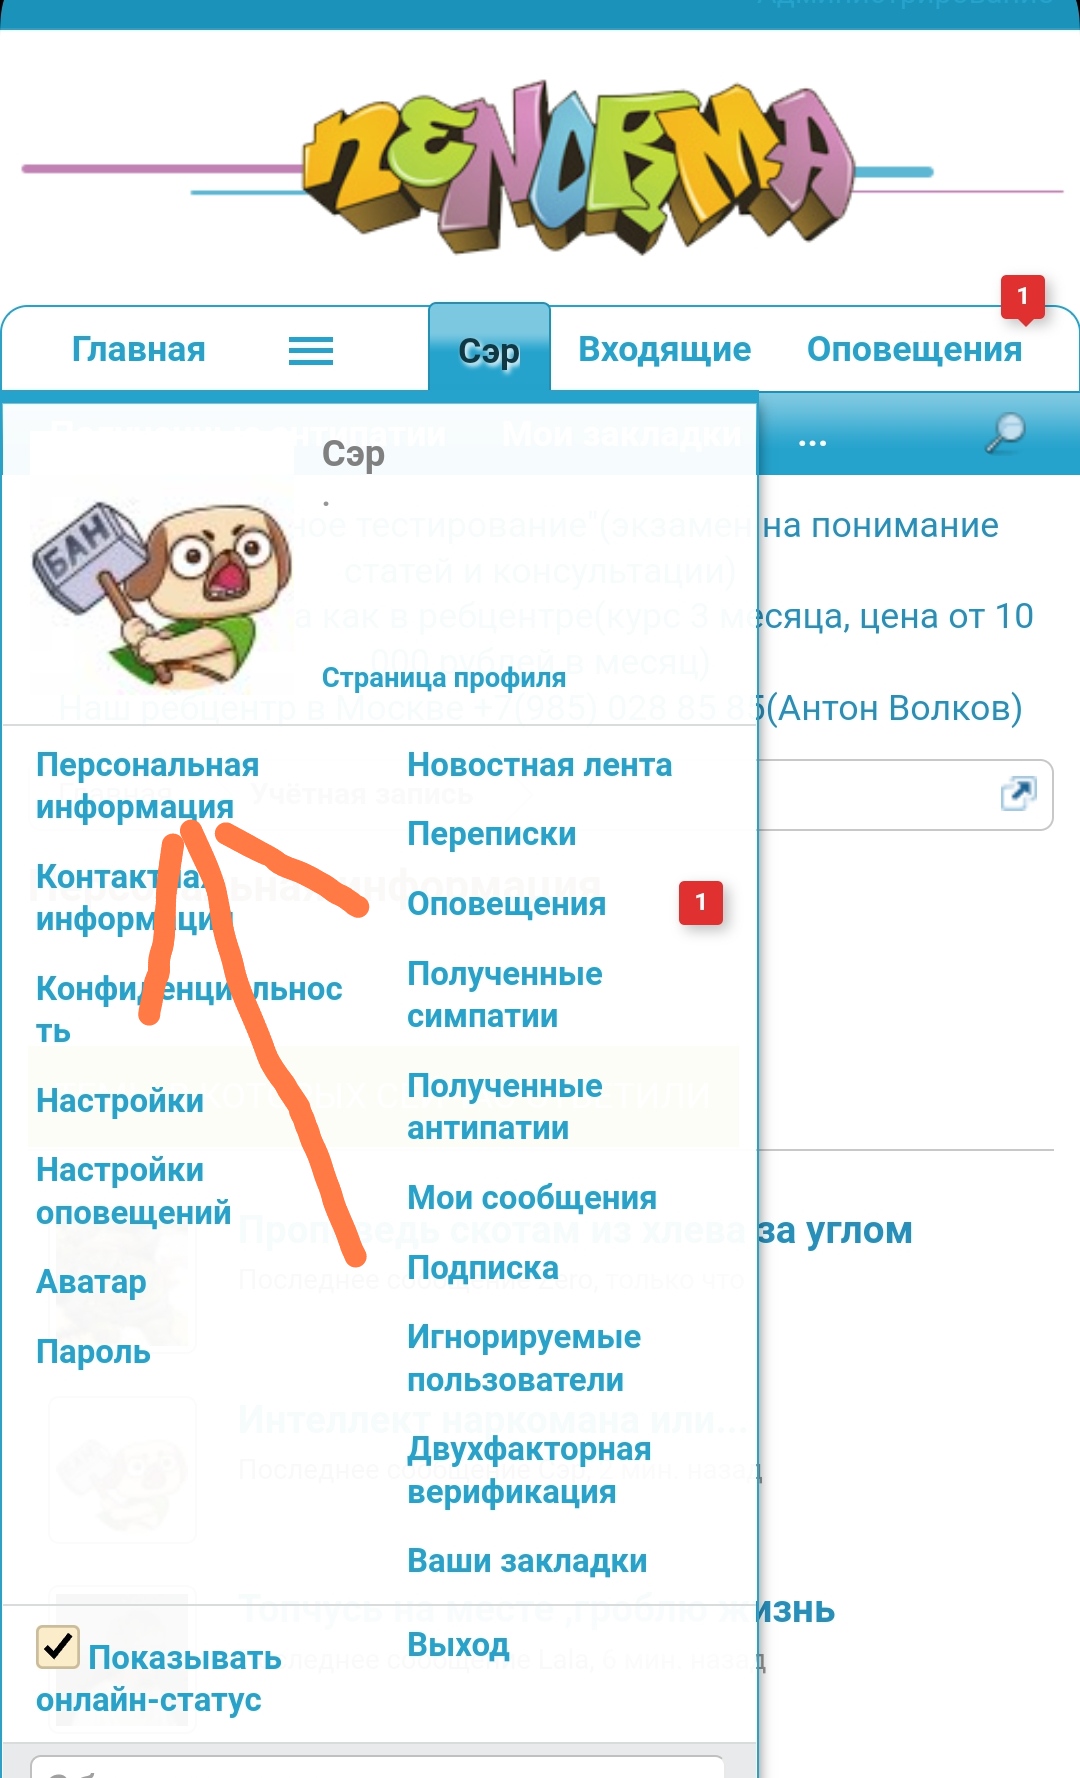Viewport: 1080px width, 1778px height.
Task: Click the Пароль settings link
Action: click(93, 1352)
